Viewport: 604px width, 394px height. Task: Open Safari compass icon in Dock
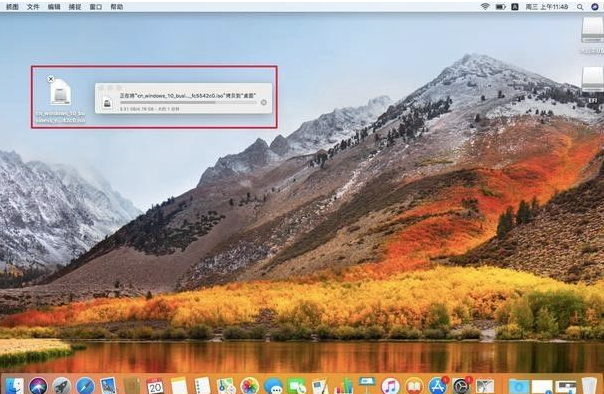pyautogui.click(x=85, y=386)
